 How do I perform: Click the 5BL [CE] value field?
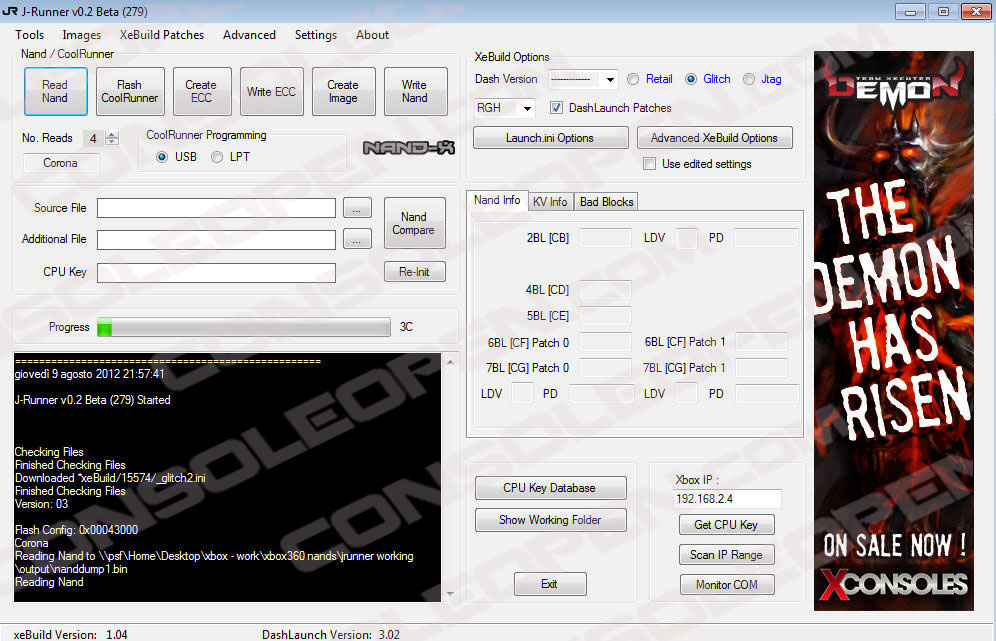pos(605,316)
